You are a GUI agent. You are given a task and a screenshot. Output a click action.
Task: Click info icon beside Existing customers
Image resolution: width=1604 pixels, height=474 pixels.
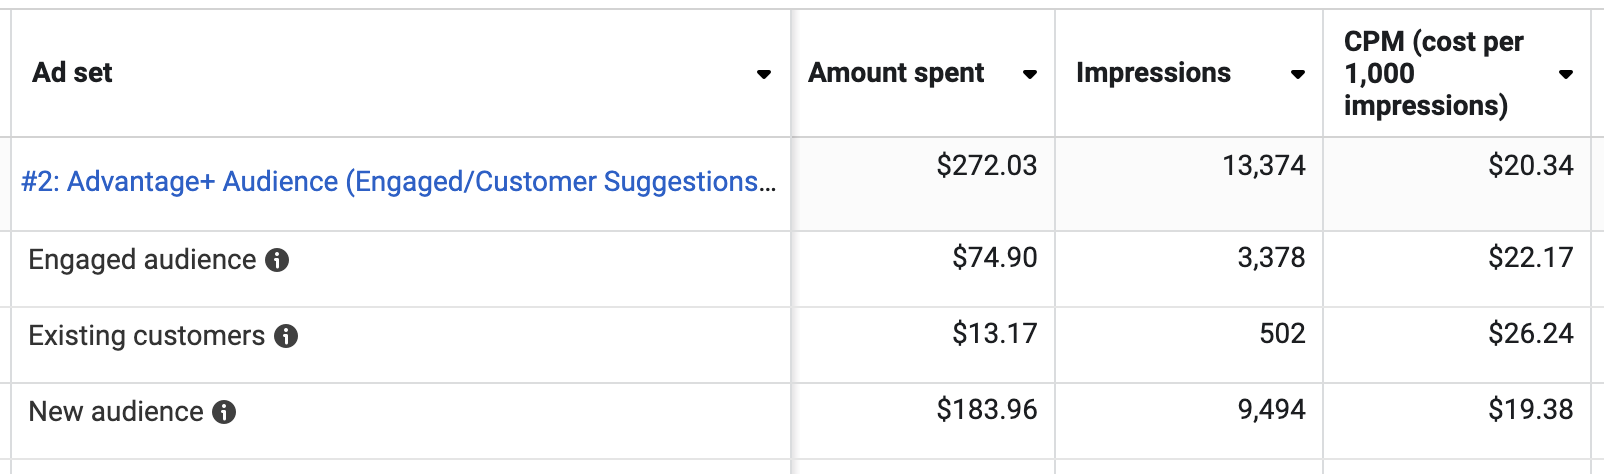pyautogui.click(x=286, y=336)
